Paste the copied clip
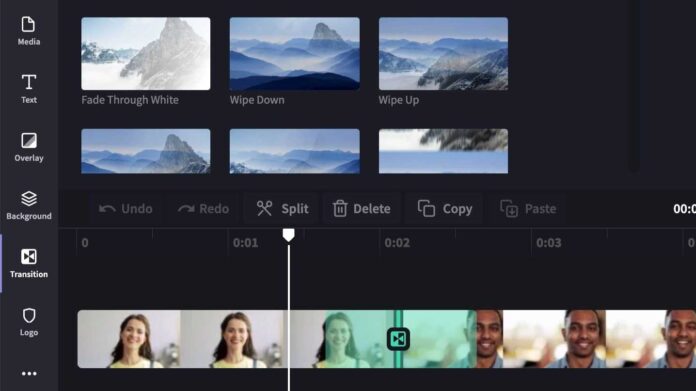The image size is (696, 391). [528, 209]
